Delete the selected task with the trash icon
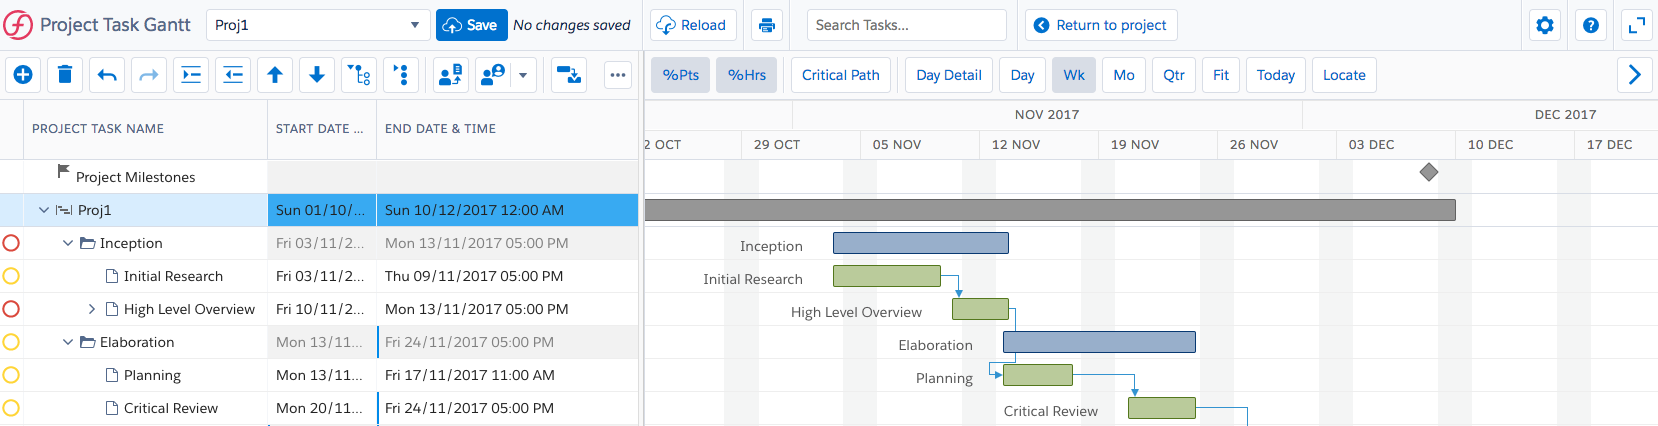 [x=65, y=75]
